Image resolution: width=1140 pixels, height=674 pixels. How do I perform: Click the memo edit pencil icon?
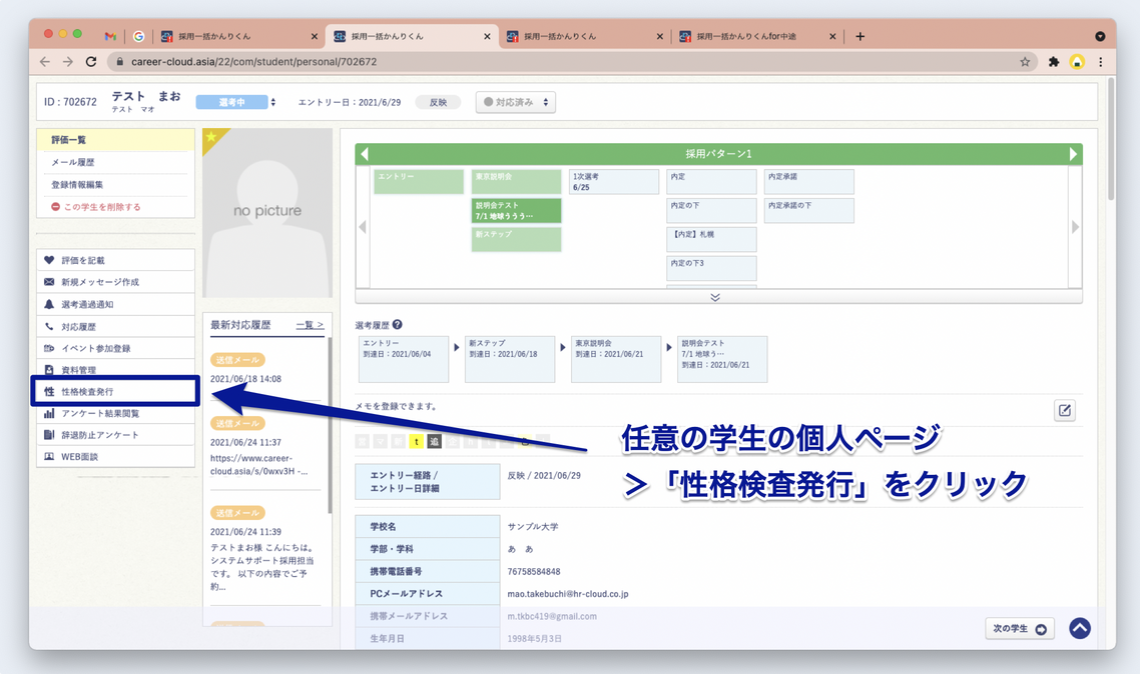coord(1064,410)
